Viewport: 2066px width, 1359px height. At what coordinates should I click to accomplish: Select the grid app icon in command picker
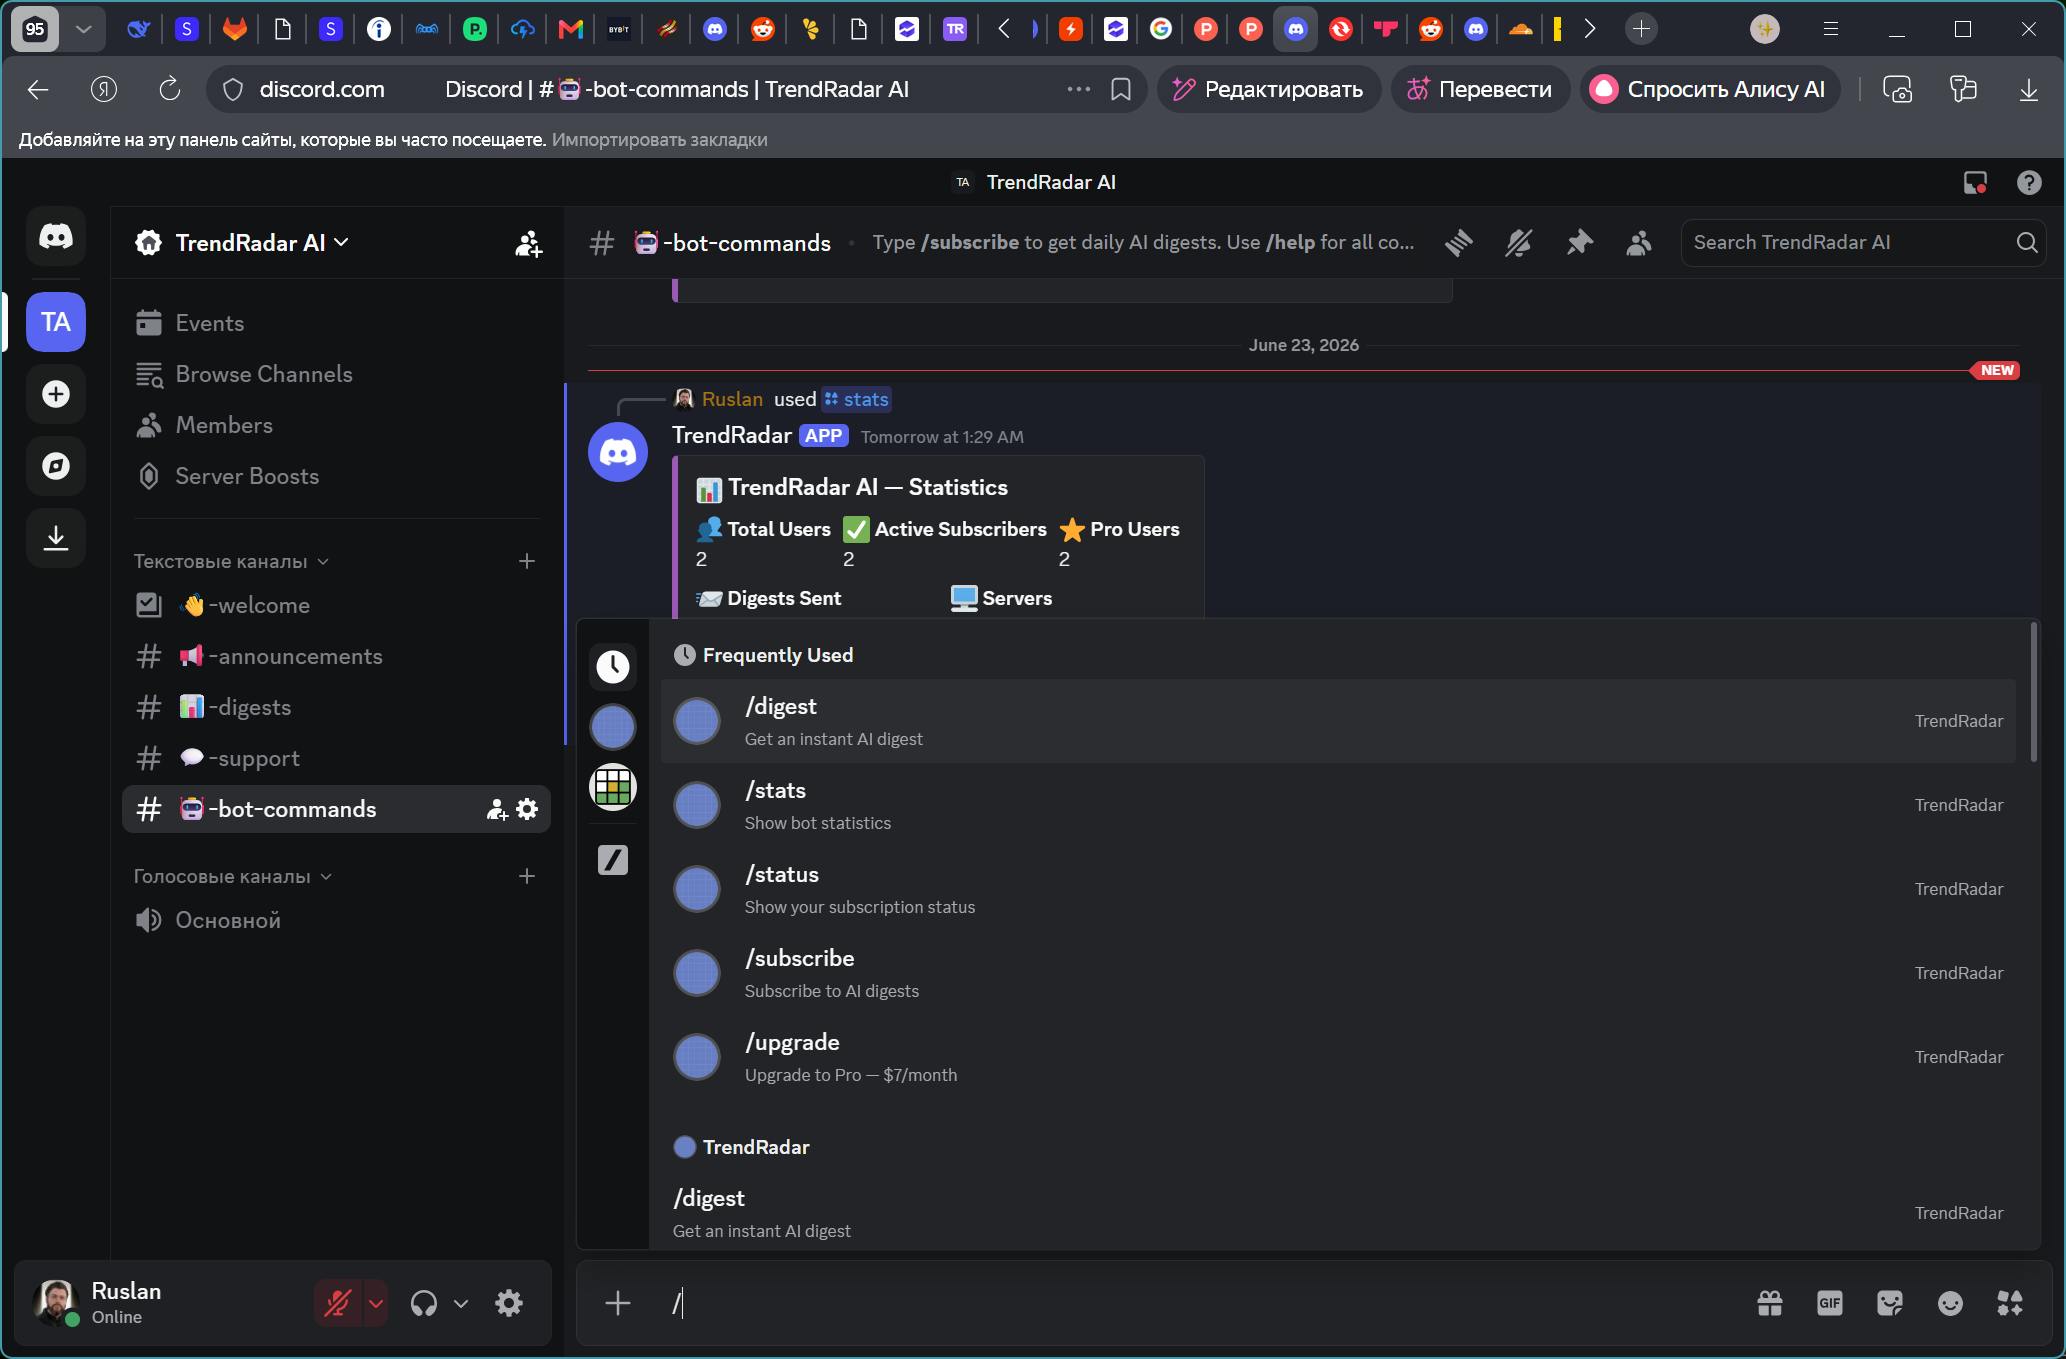tap(613, 787)
